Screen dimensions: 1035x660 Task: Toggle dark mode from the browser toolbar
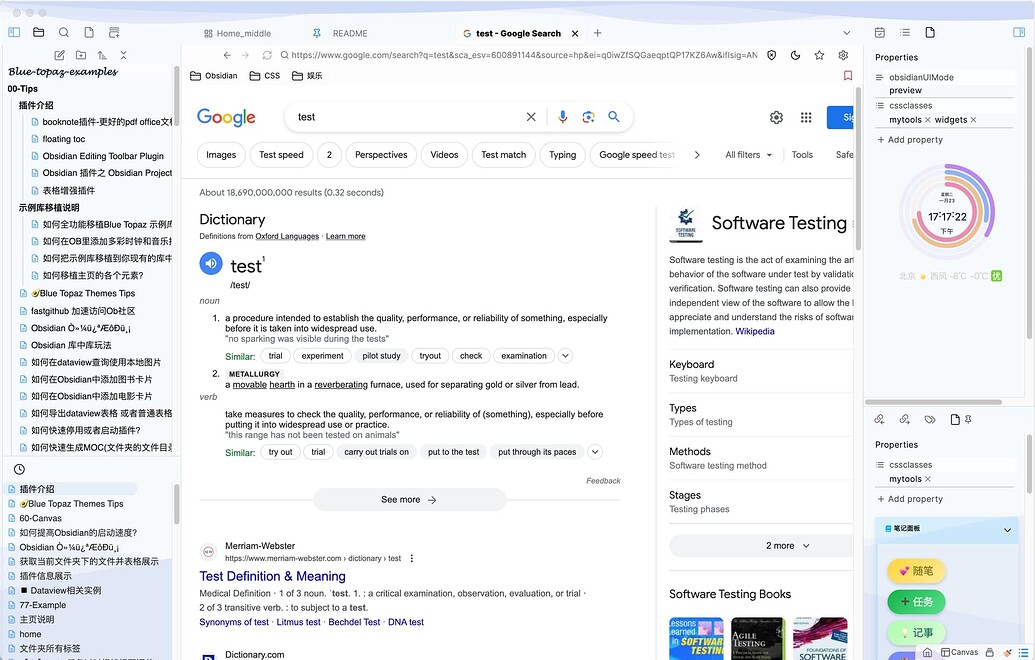[795, 55]
